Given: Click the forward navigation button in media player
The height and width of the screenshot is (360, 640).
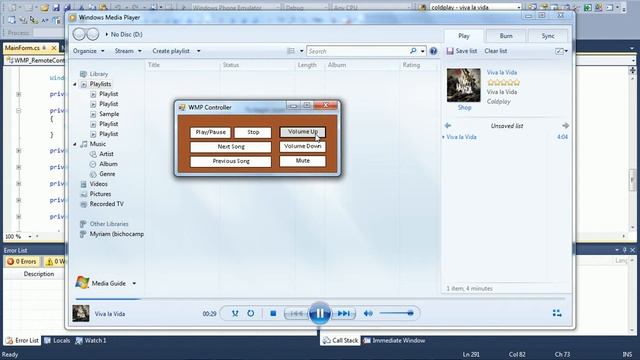Looking at the screenshot, I should [x=93, y=34].
